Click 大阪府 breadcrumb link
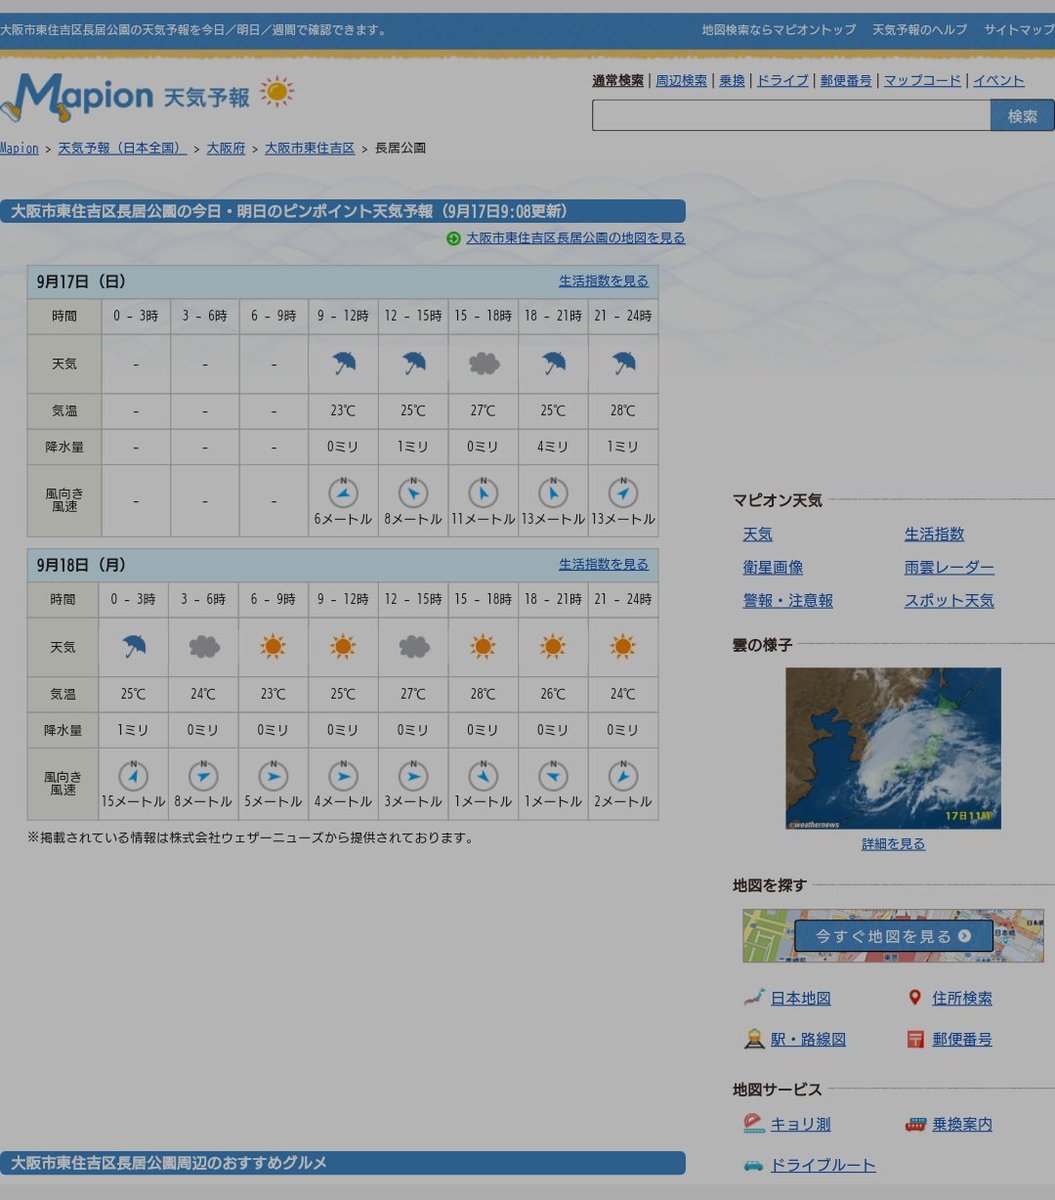The height and width of the screenshot is (1200, 1055). click(226, 148)
